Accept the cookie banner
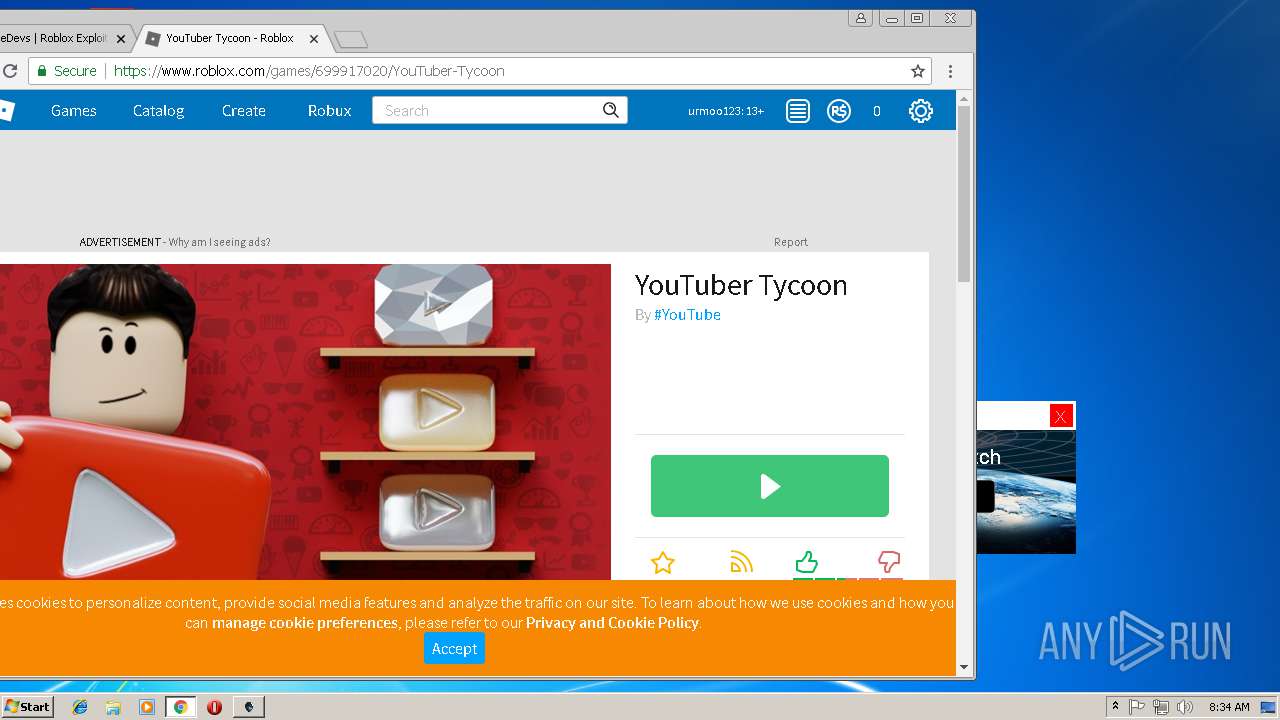1280x720 pixels. (454, 649)
